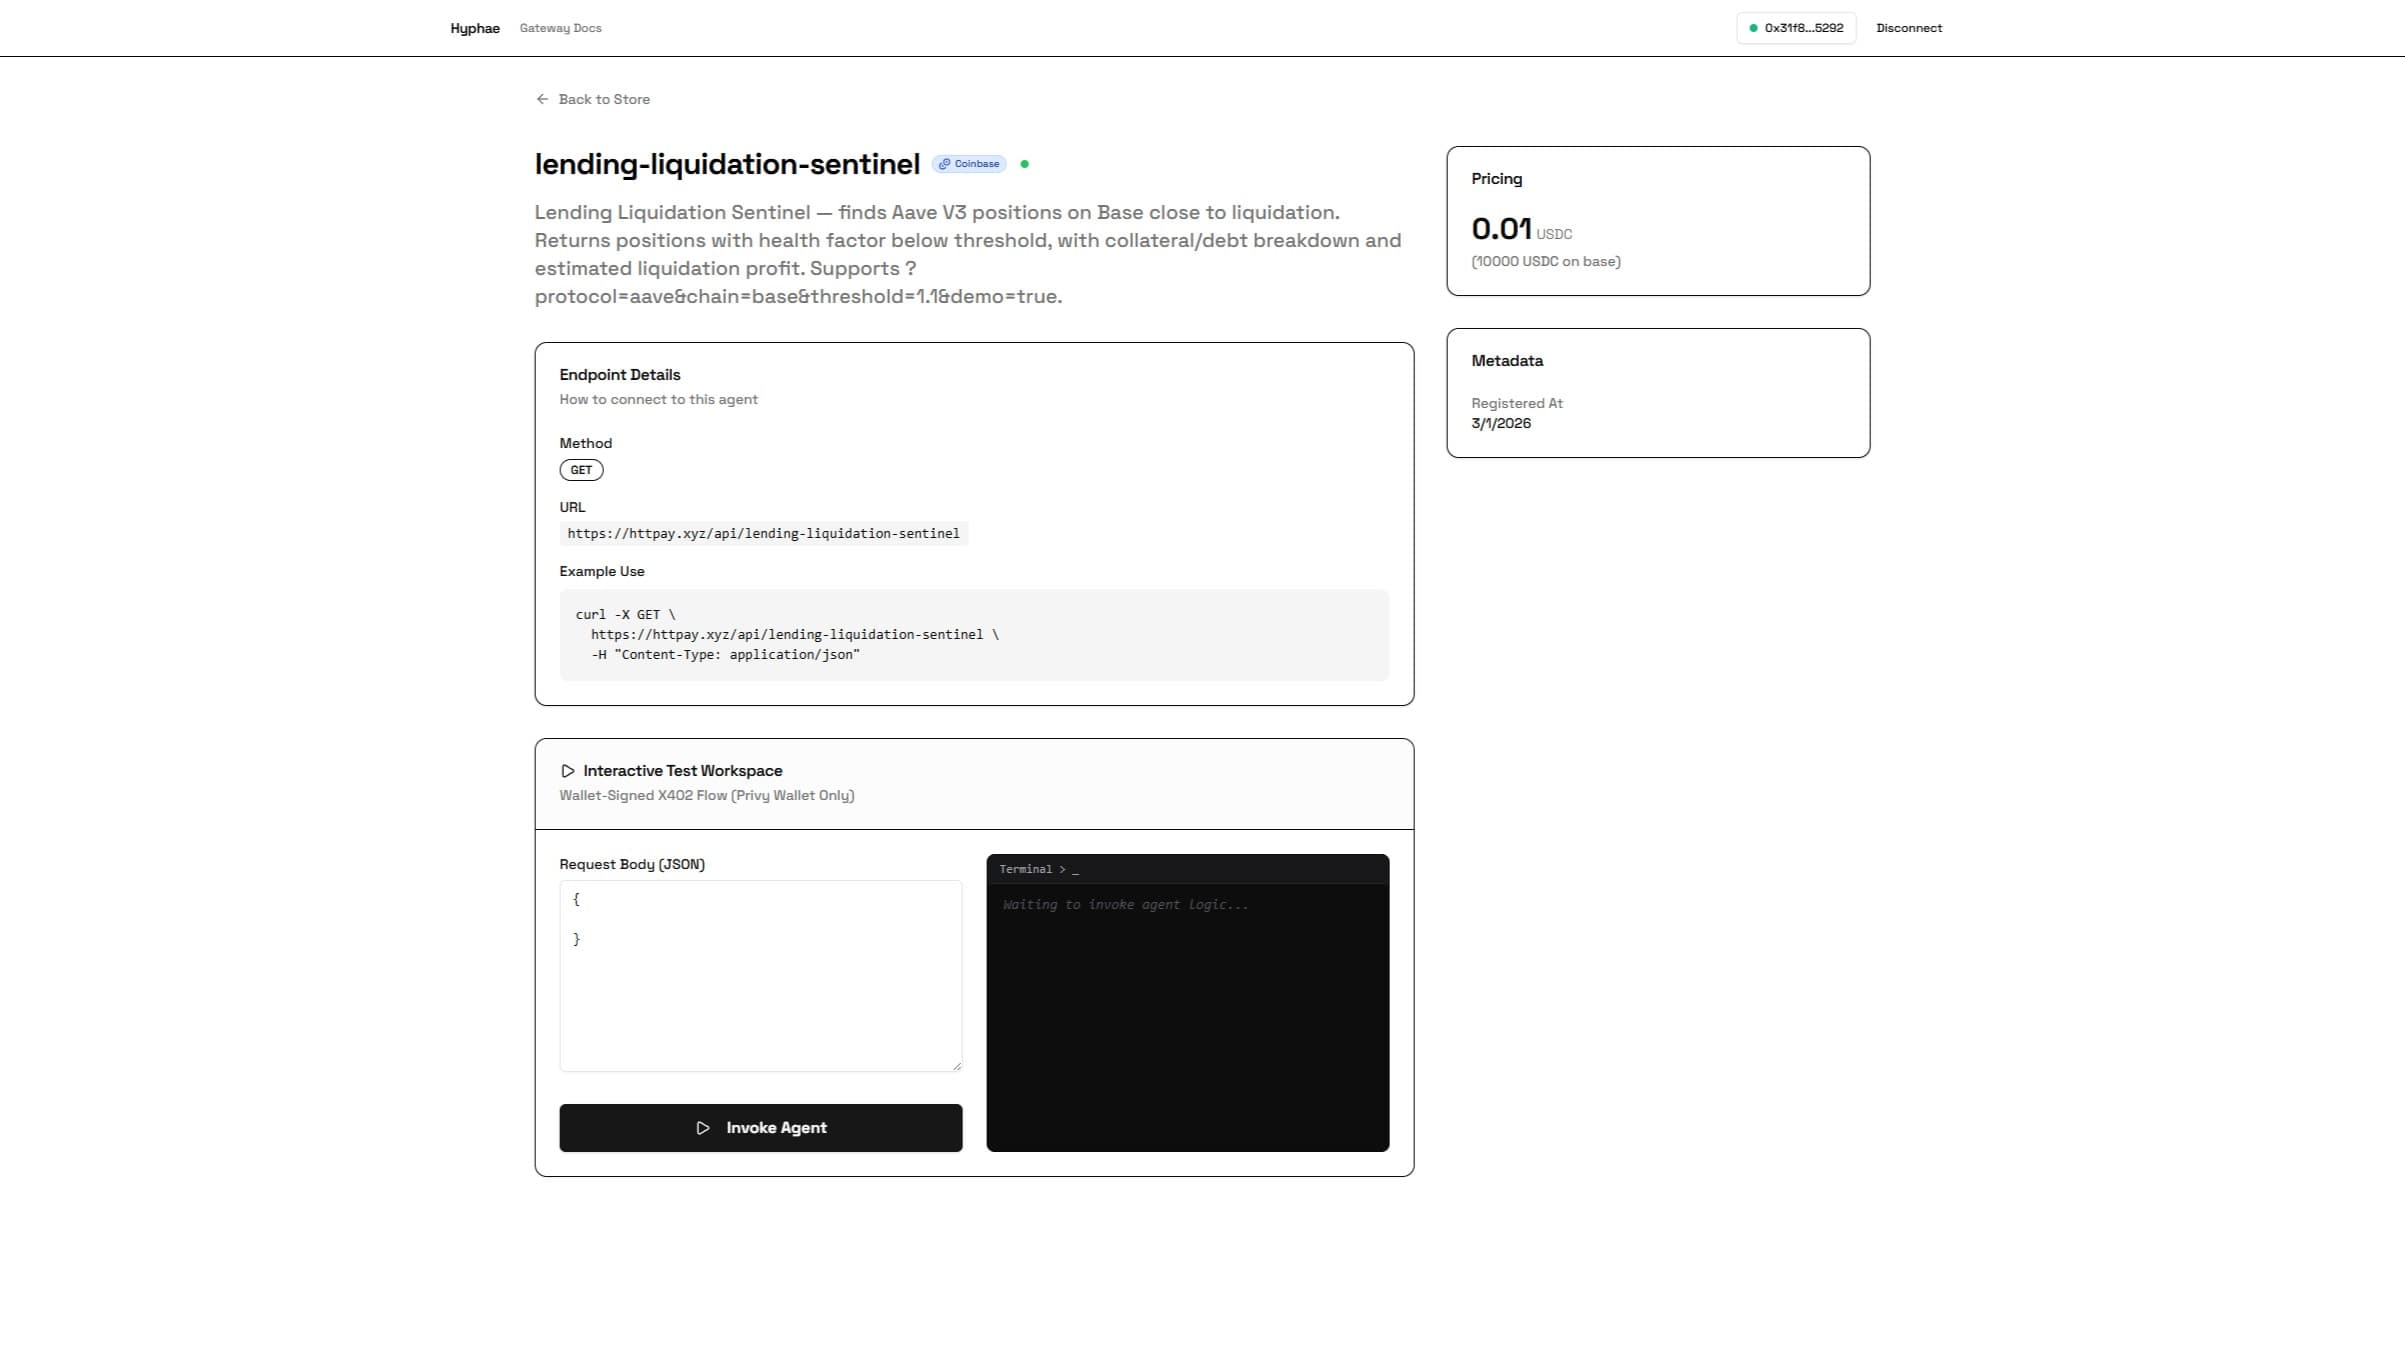Click the curl example code block
The width and height of the screenshot is (2405, 1353).
point(973,635)
